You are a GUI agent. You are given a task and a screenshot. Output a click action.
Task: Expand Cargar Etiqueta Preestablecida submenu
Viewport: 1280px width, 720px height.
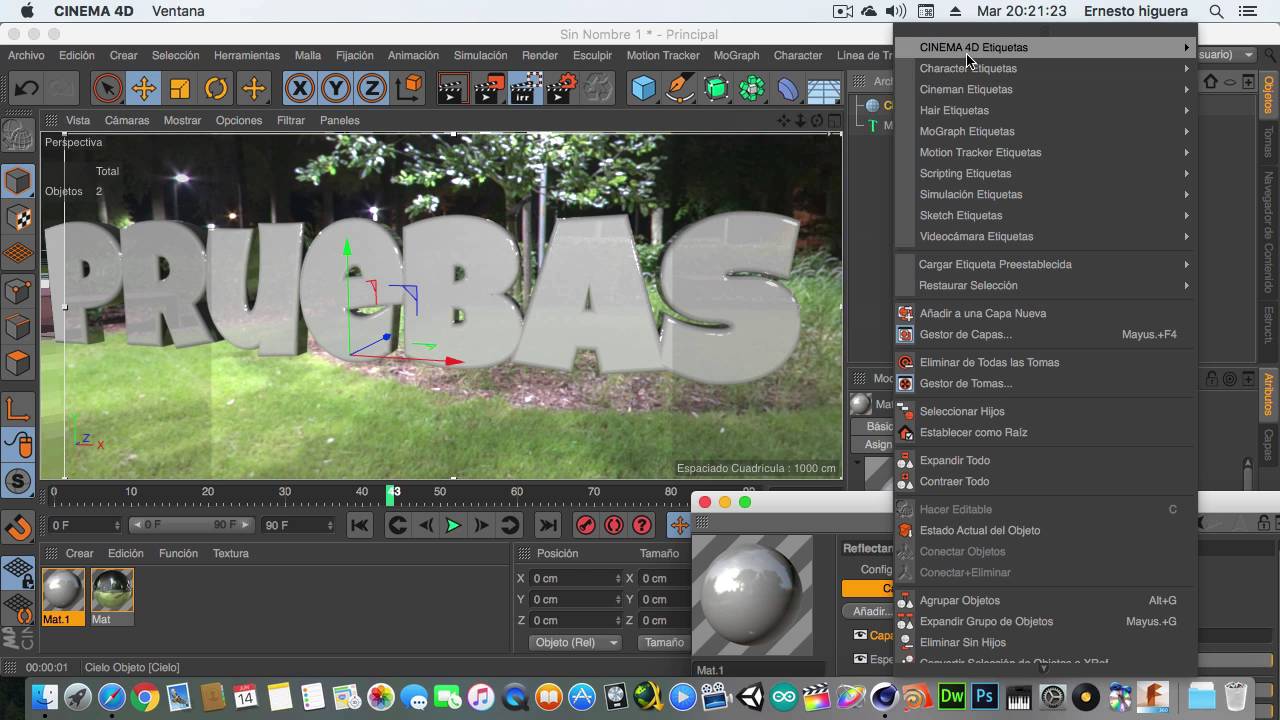click(x=1045, y=264)
